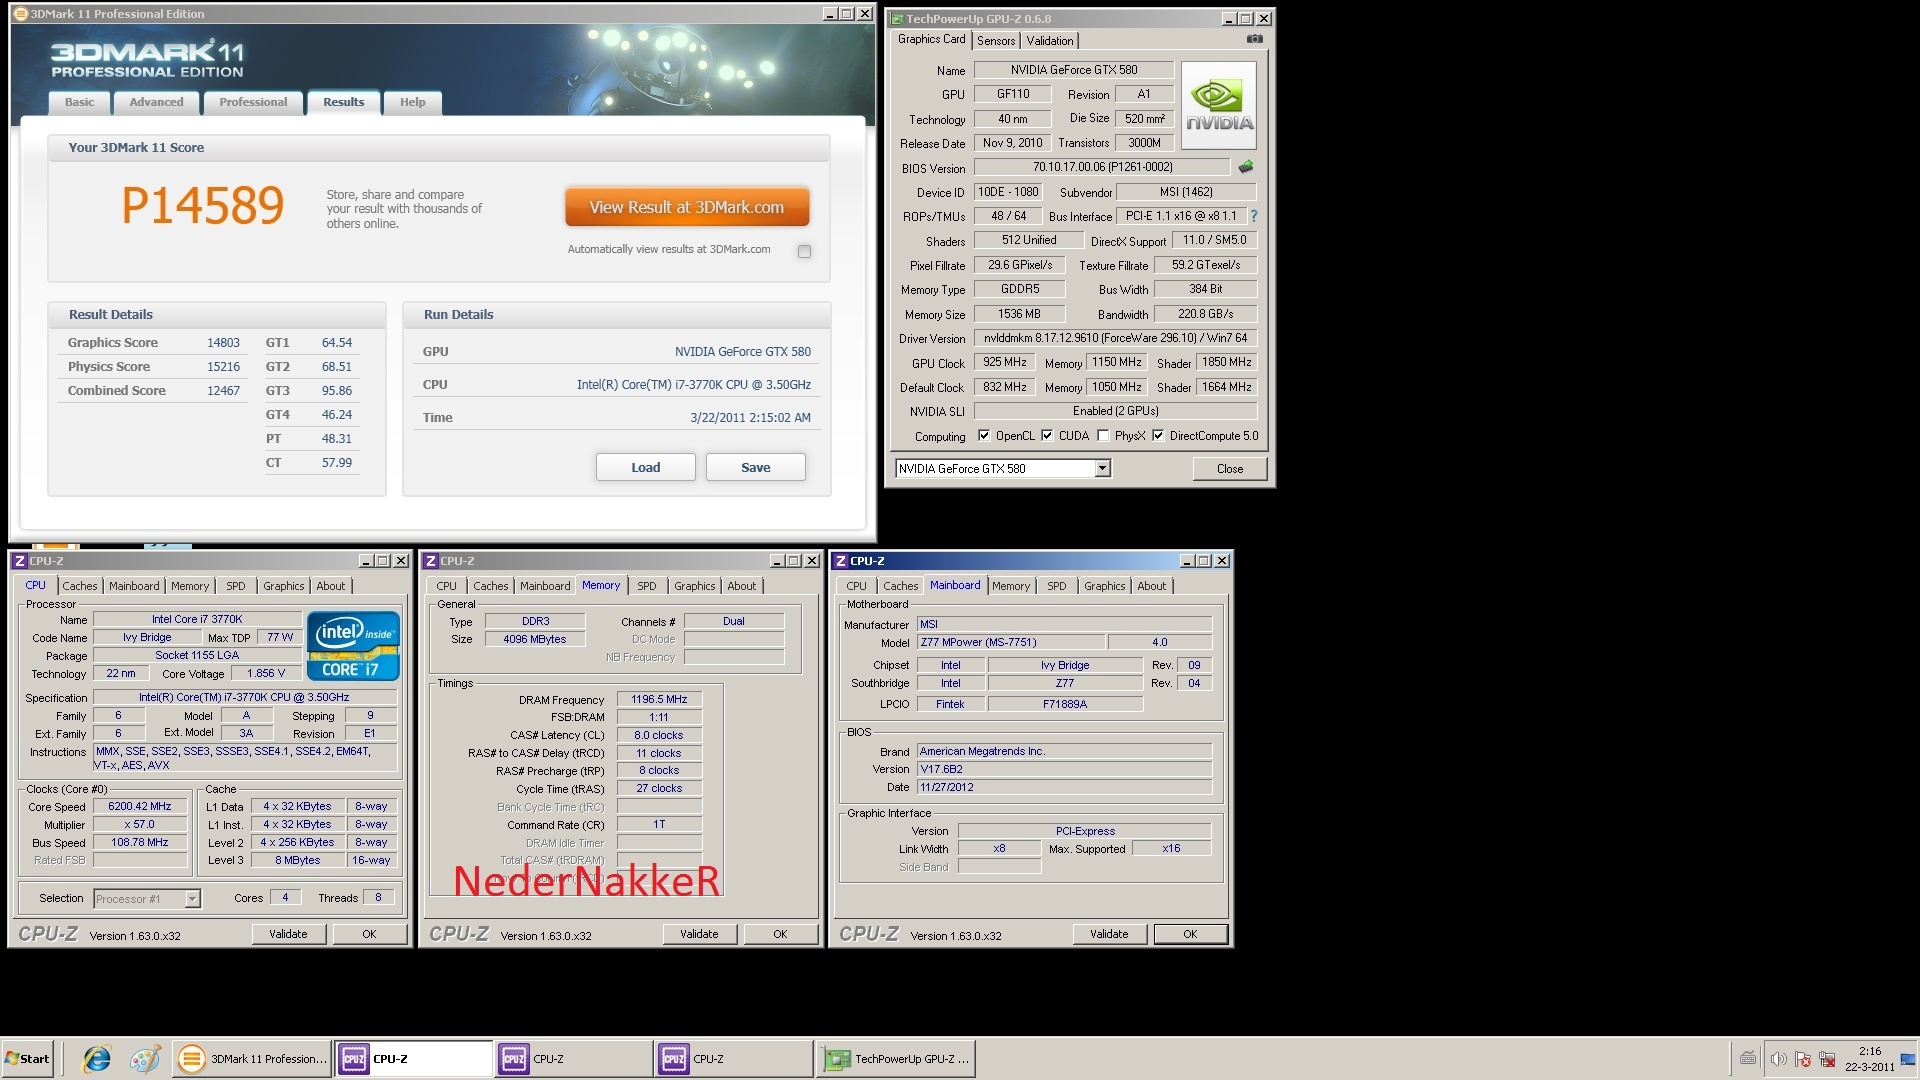Enable the PhysX checkbox
This screenshot has width=1920, height=1080.
(x=1103, y=436)
